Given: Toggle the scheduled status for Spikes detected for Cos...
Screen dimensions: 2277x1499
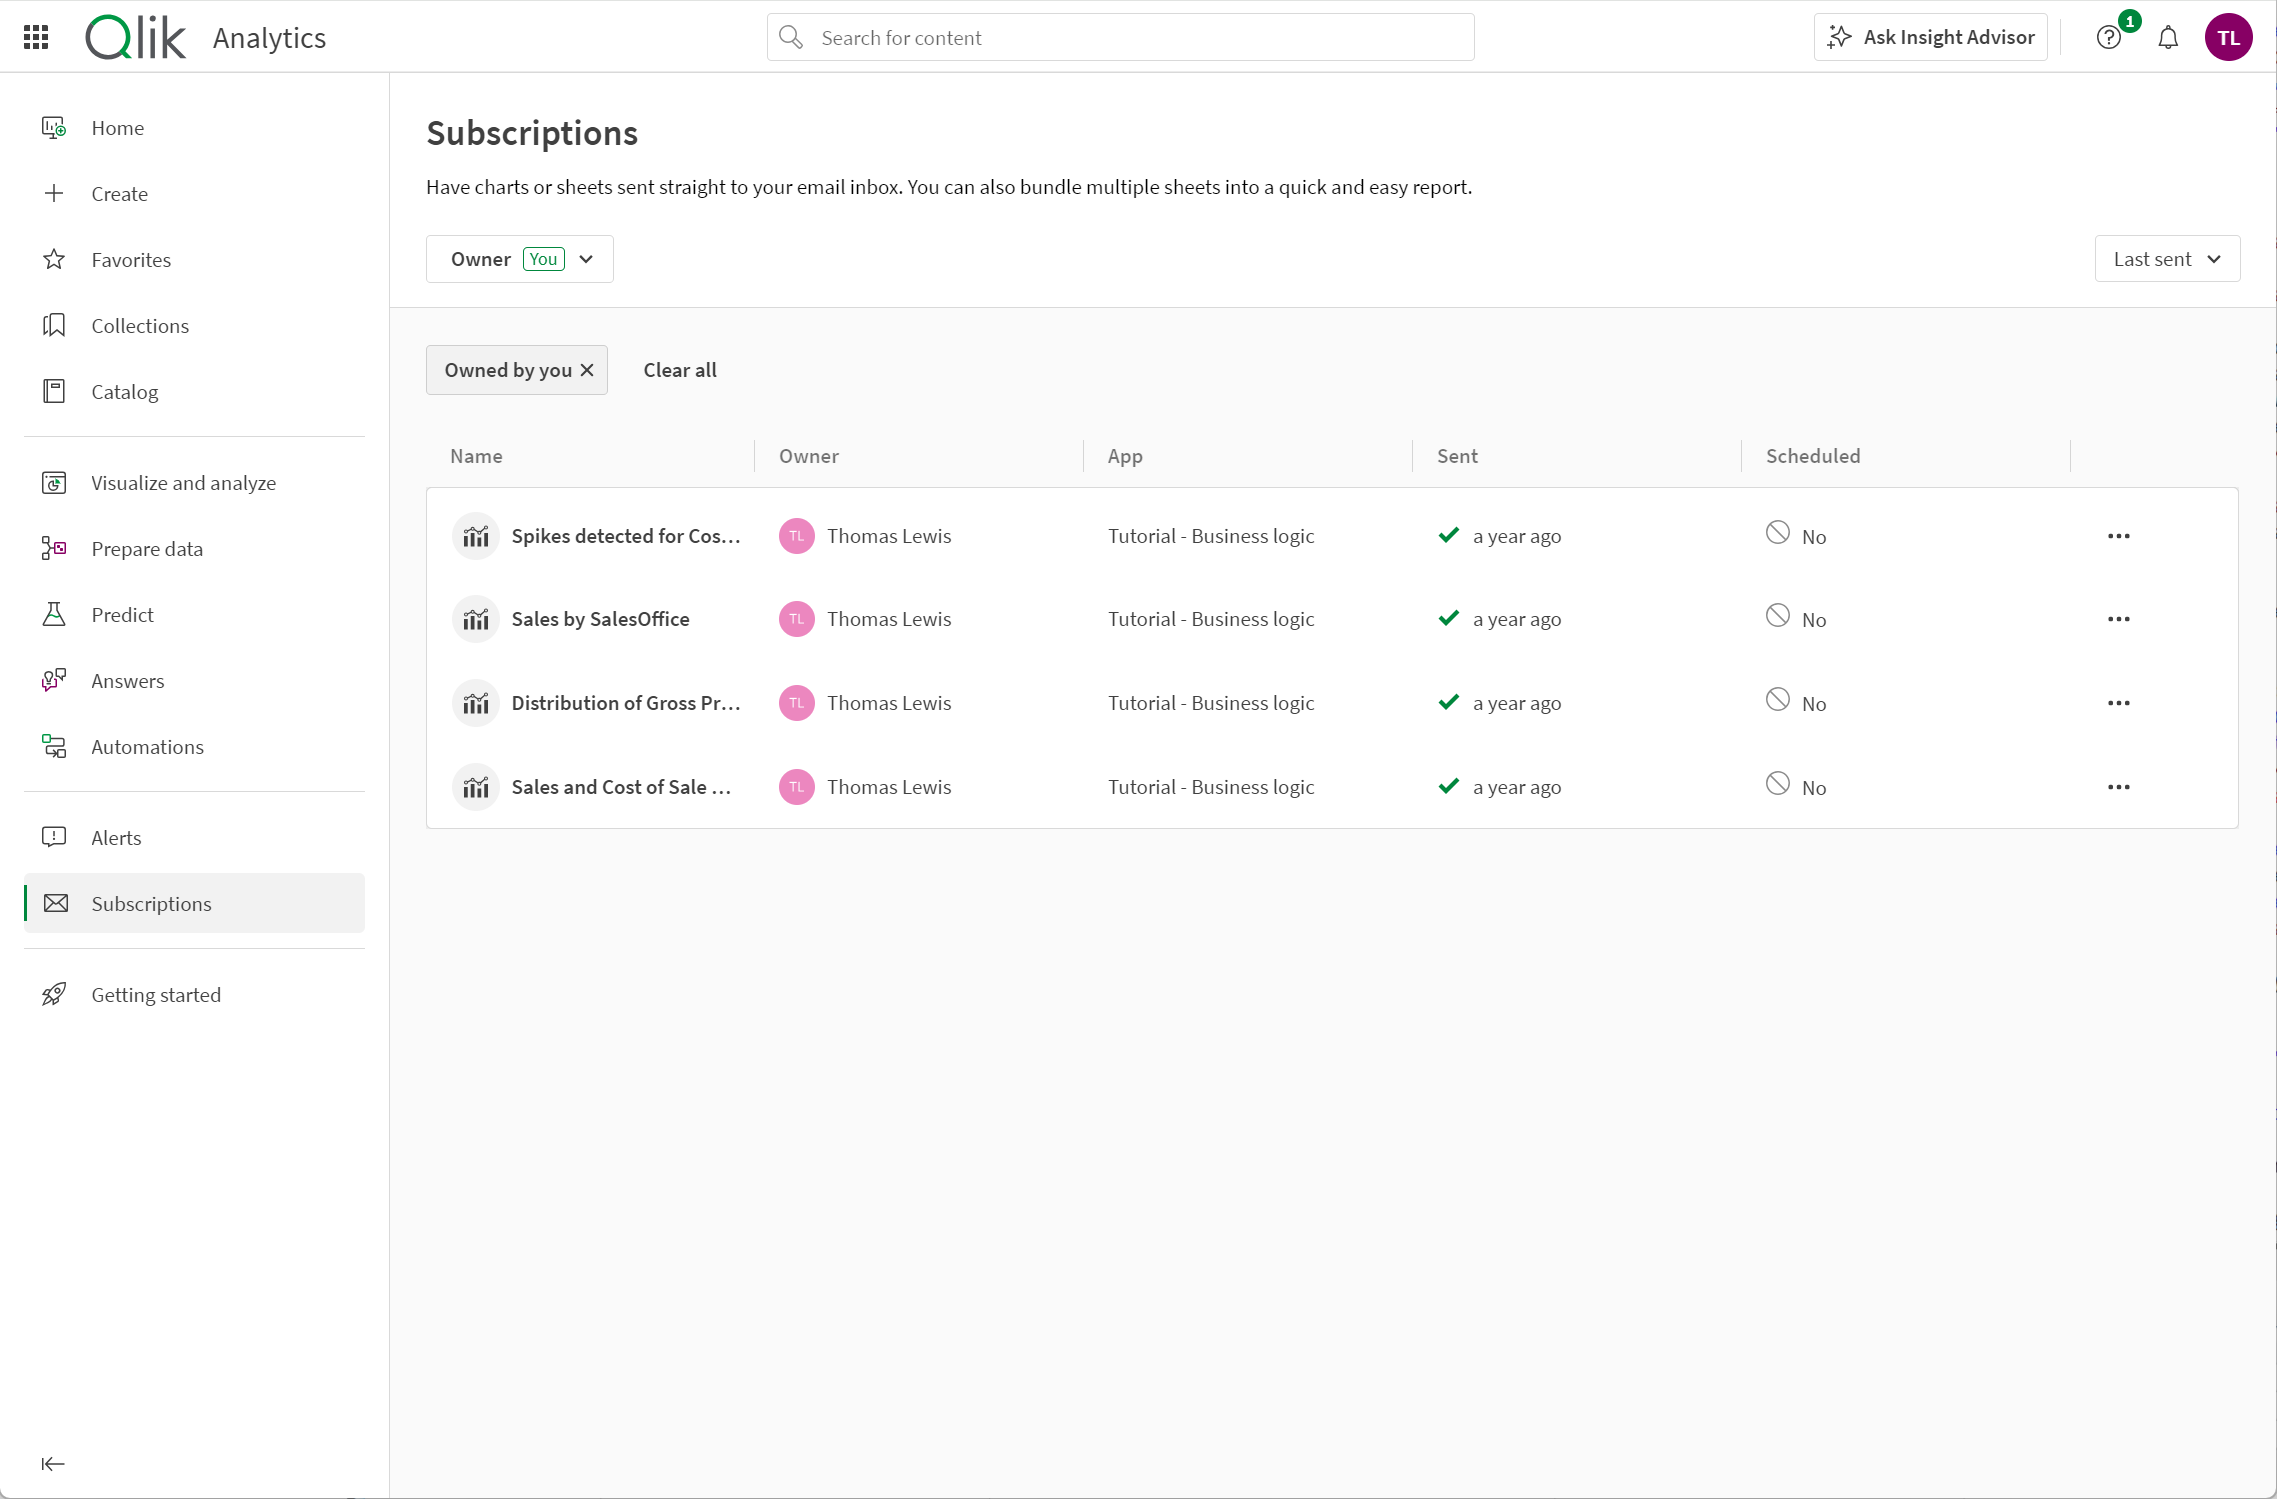Looking at the screenshot, I should (x=1777, y=535).
